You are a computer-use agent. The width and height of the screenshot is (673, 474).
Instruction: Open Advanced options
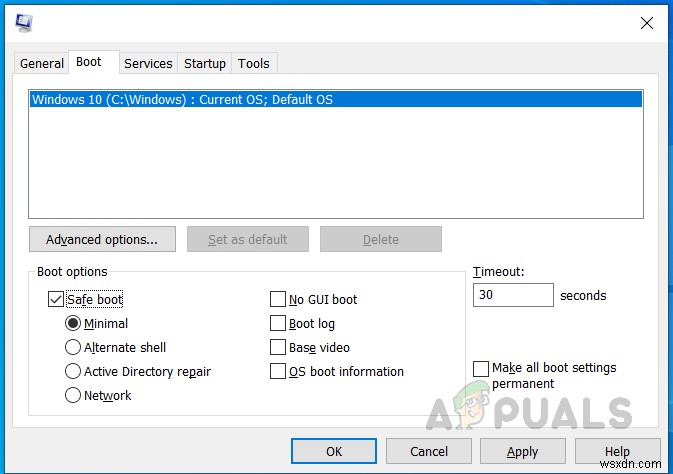[x=102, y=239]
